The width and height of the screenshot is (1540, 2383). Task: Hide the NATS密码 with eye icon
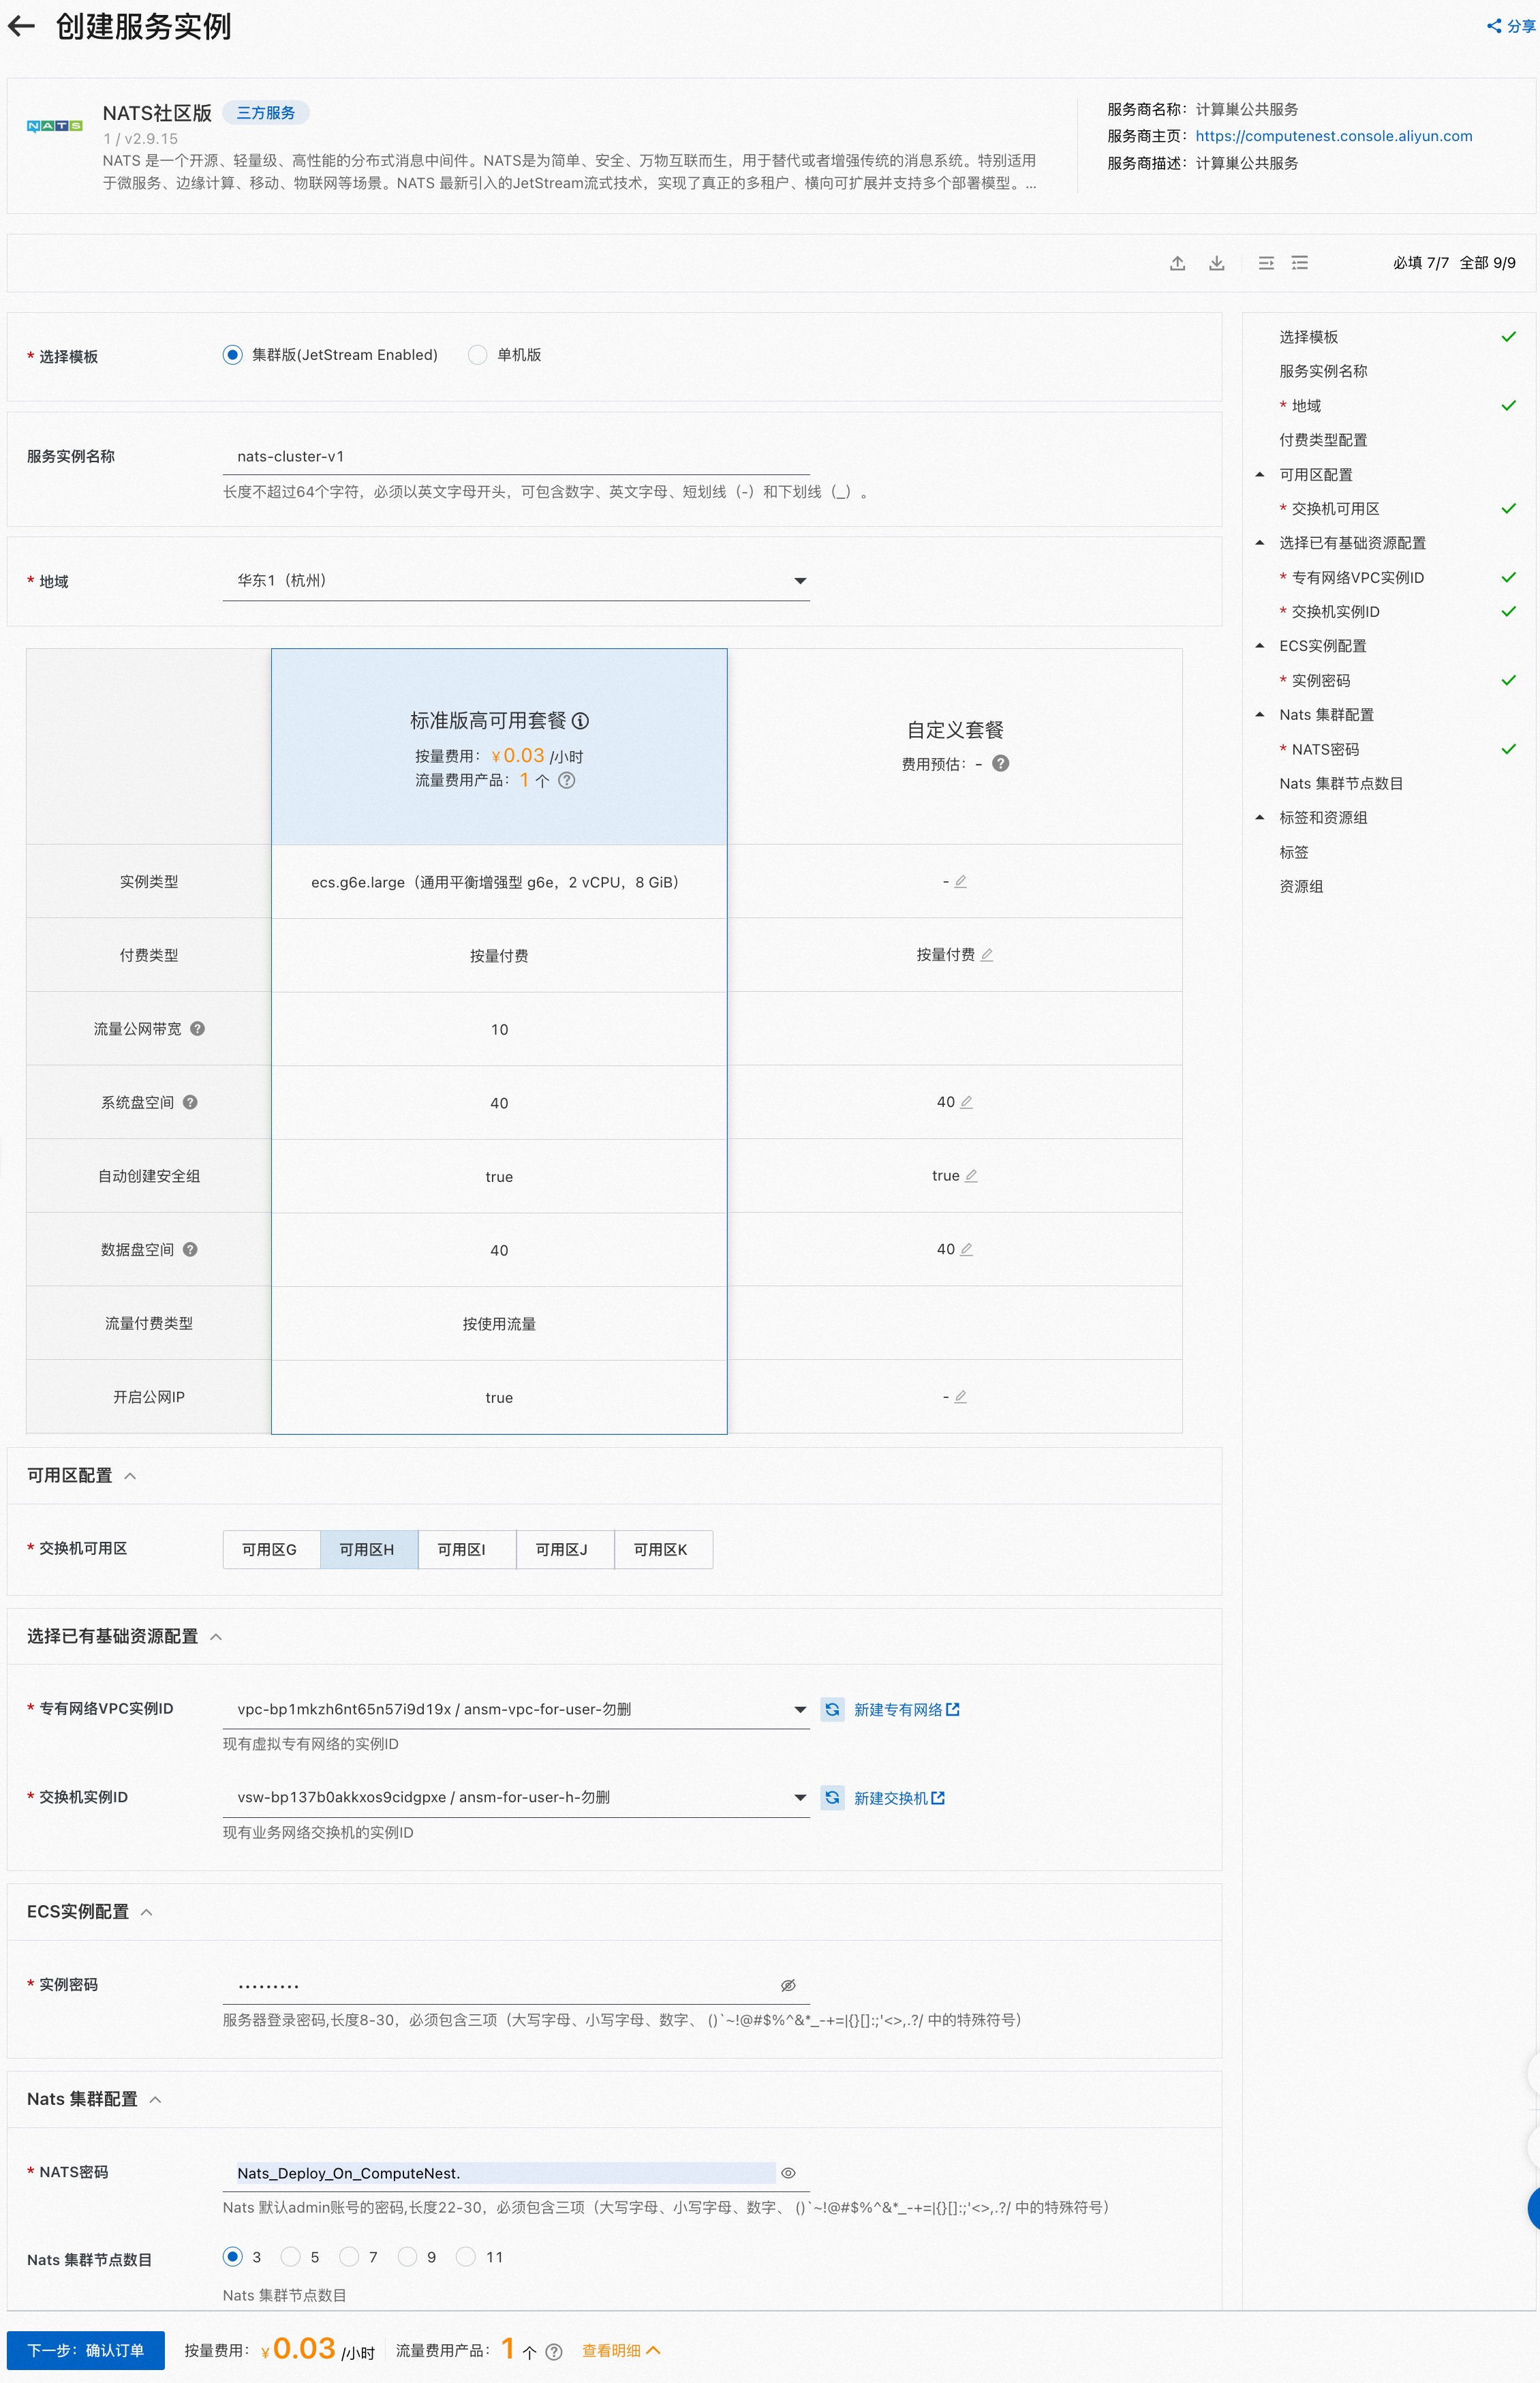[x=788, y=2173]
